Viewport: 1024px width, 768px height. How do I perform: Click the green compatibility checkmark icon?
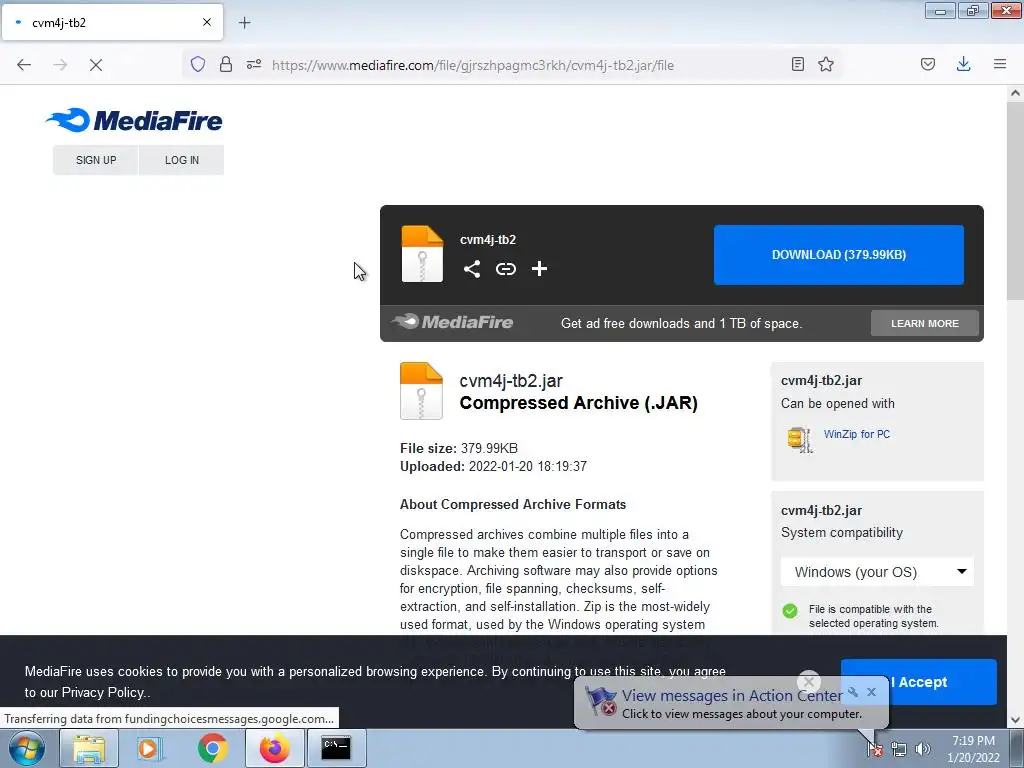coord(790,611)
